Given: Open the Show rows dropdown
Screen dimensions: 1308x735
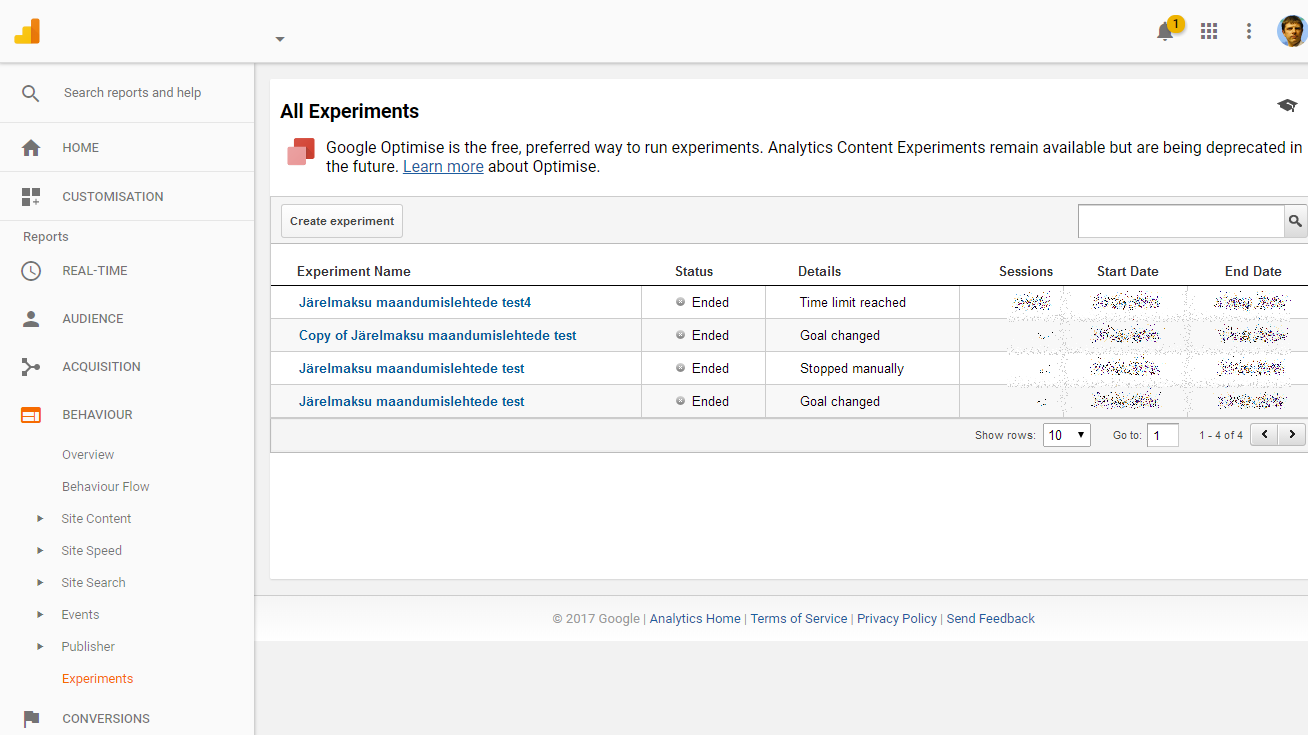Looking at the screenshot, I should (1066, 435).
